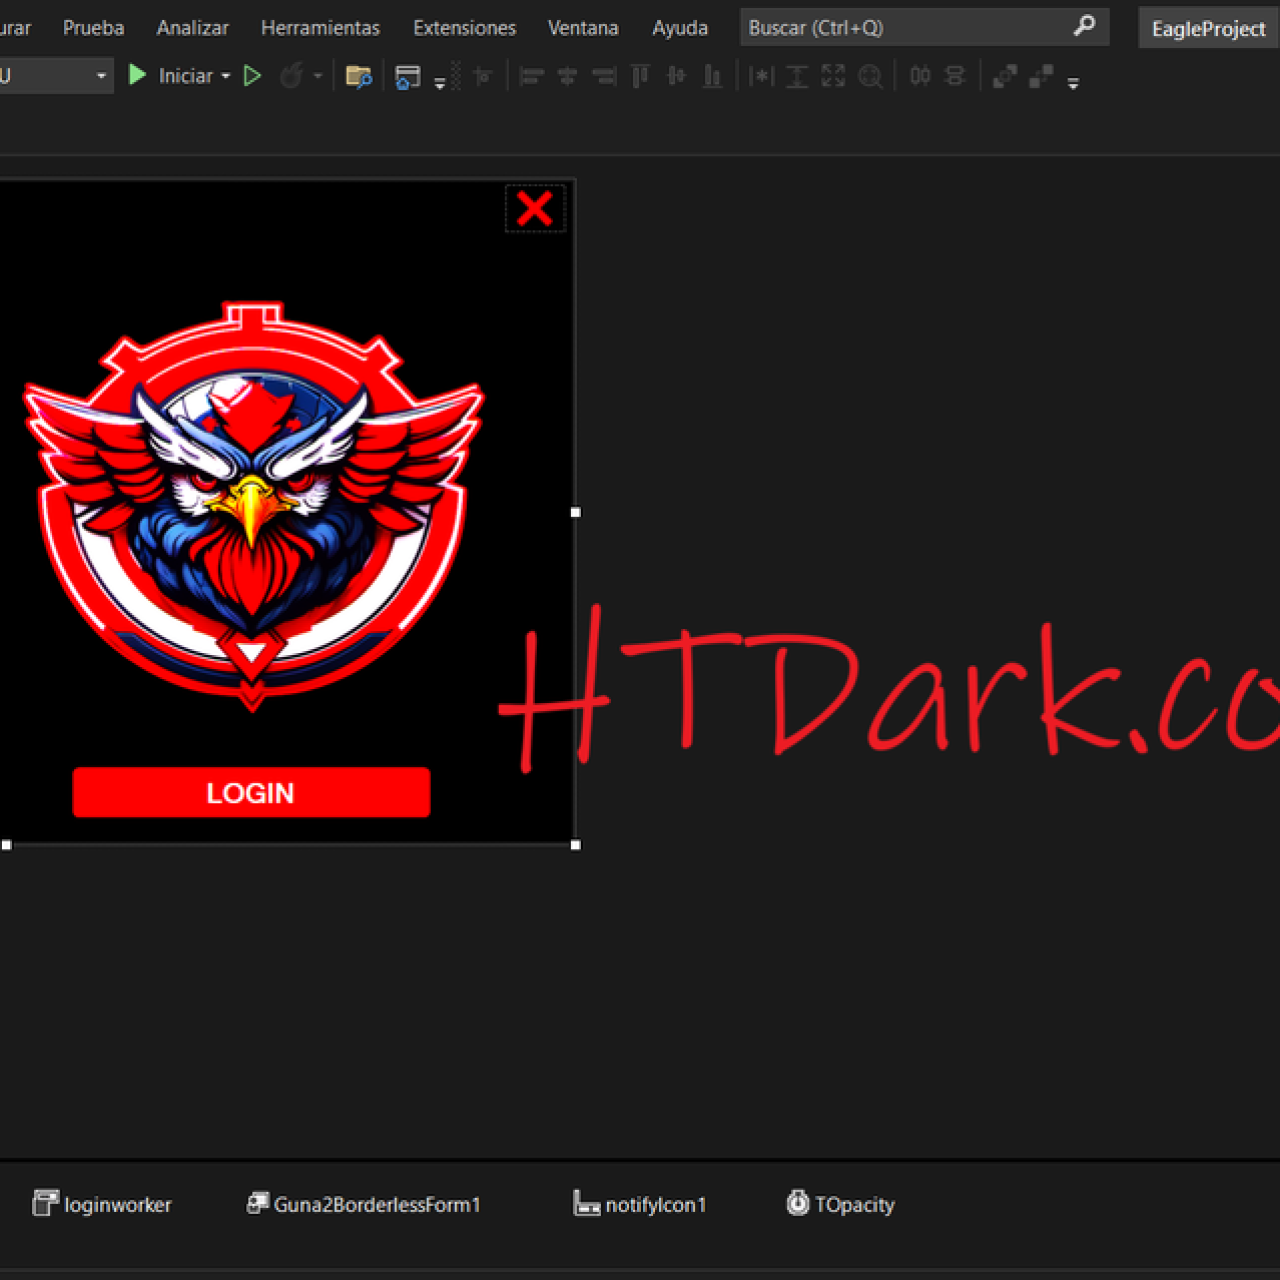Select Guna2BorderlessForm1 component in tray
The image size is (1280, 1280).
tap(364, 1204)
